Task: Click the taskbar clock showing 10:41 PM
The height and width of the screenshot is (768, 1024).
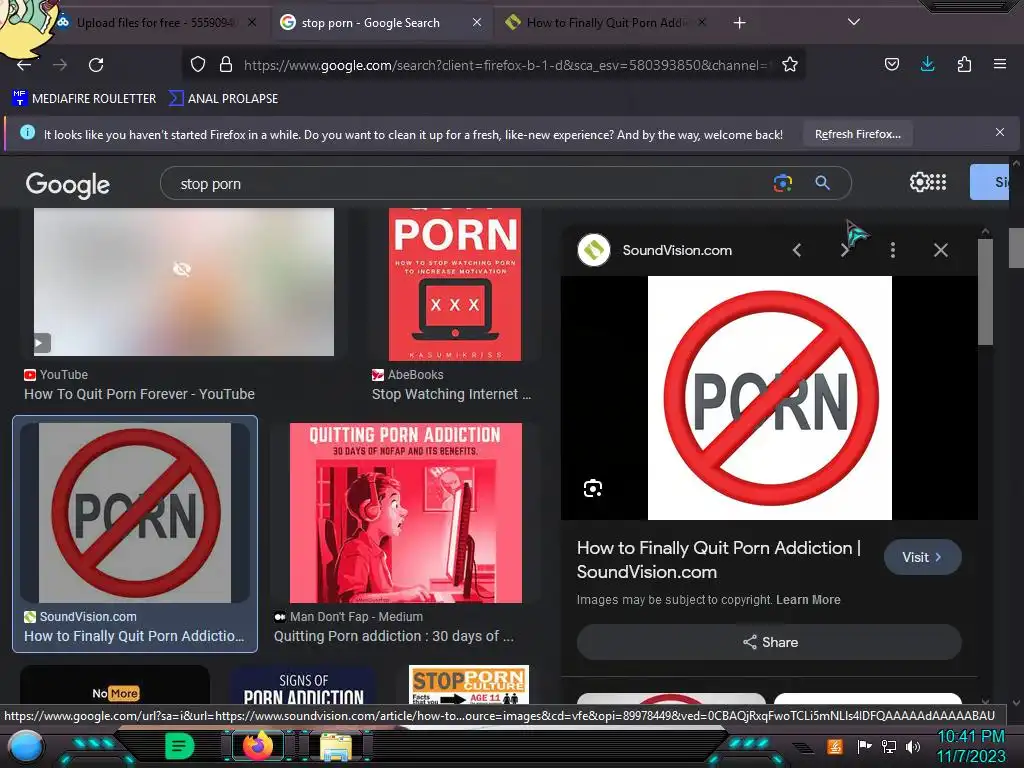Action: [x=971, y=746]
